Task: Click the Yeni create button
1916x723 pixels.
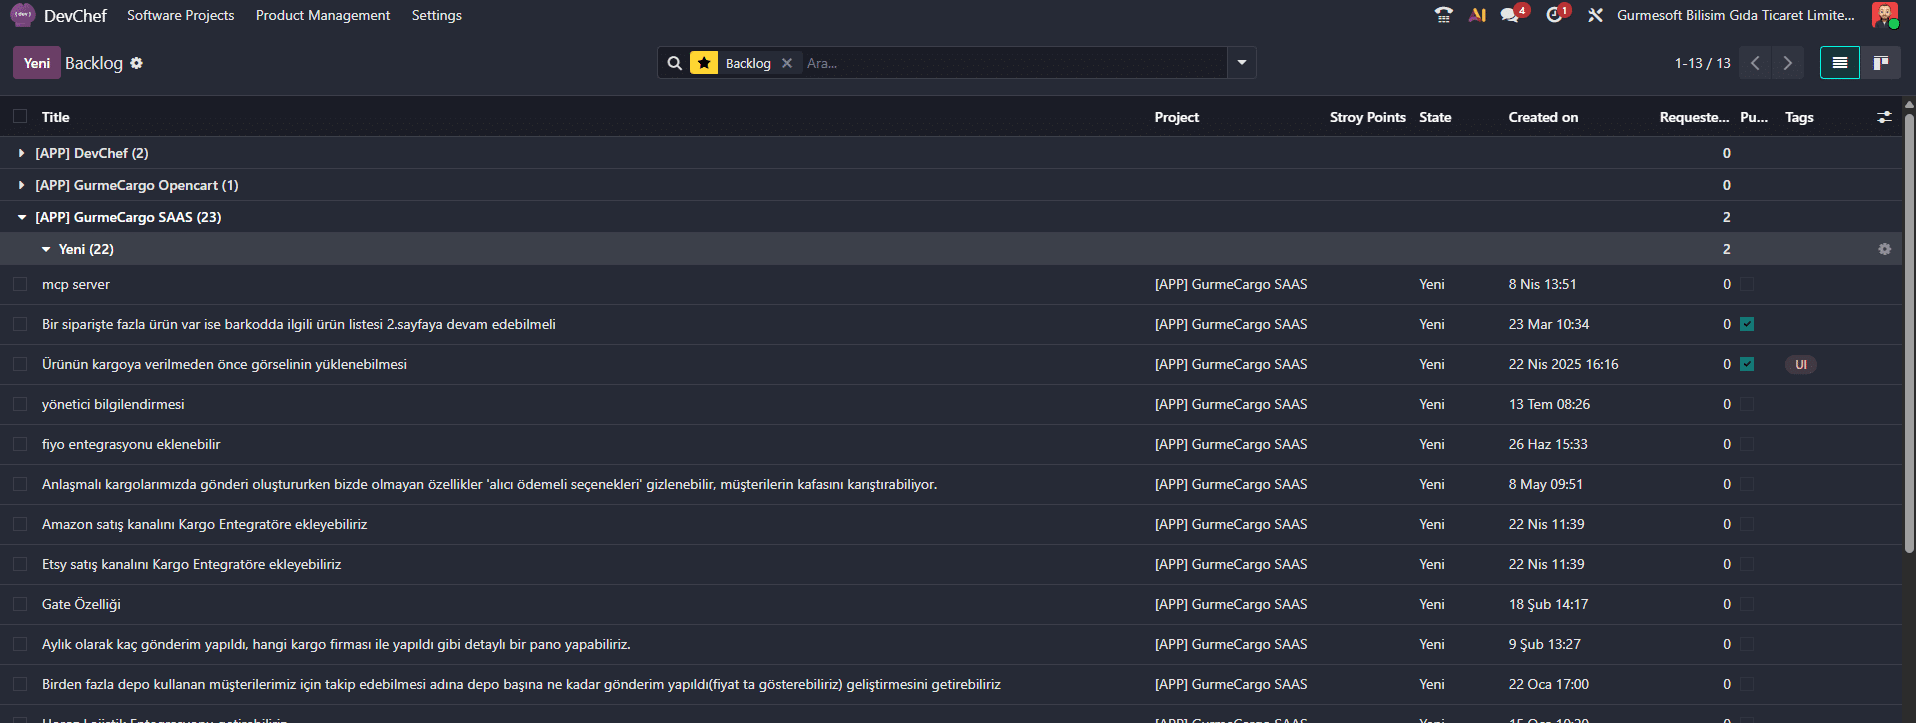Action: click(37, 63)
